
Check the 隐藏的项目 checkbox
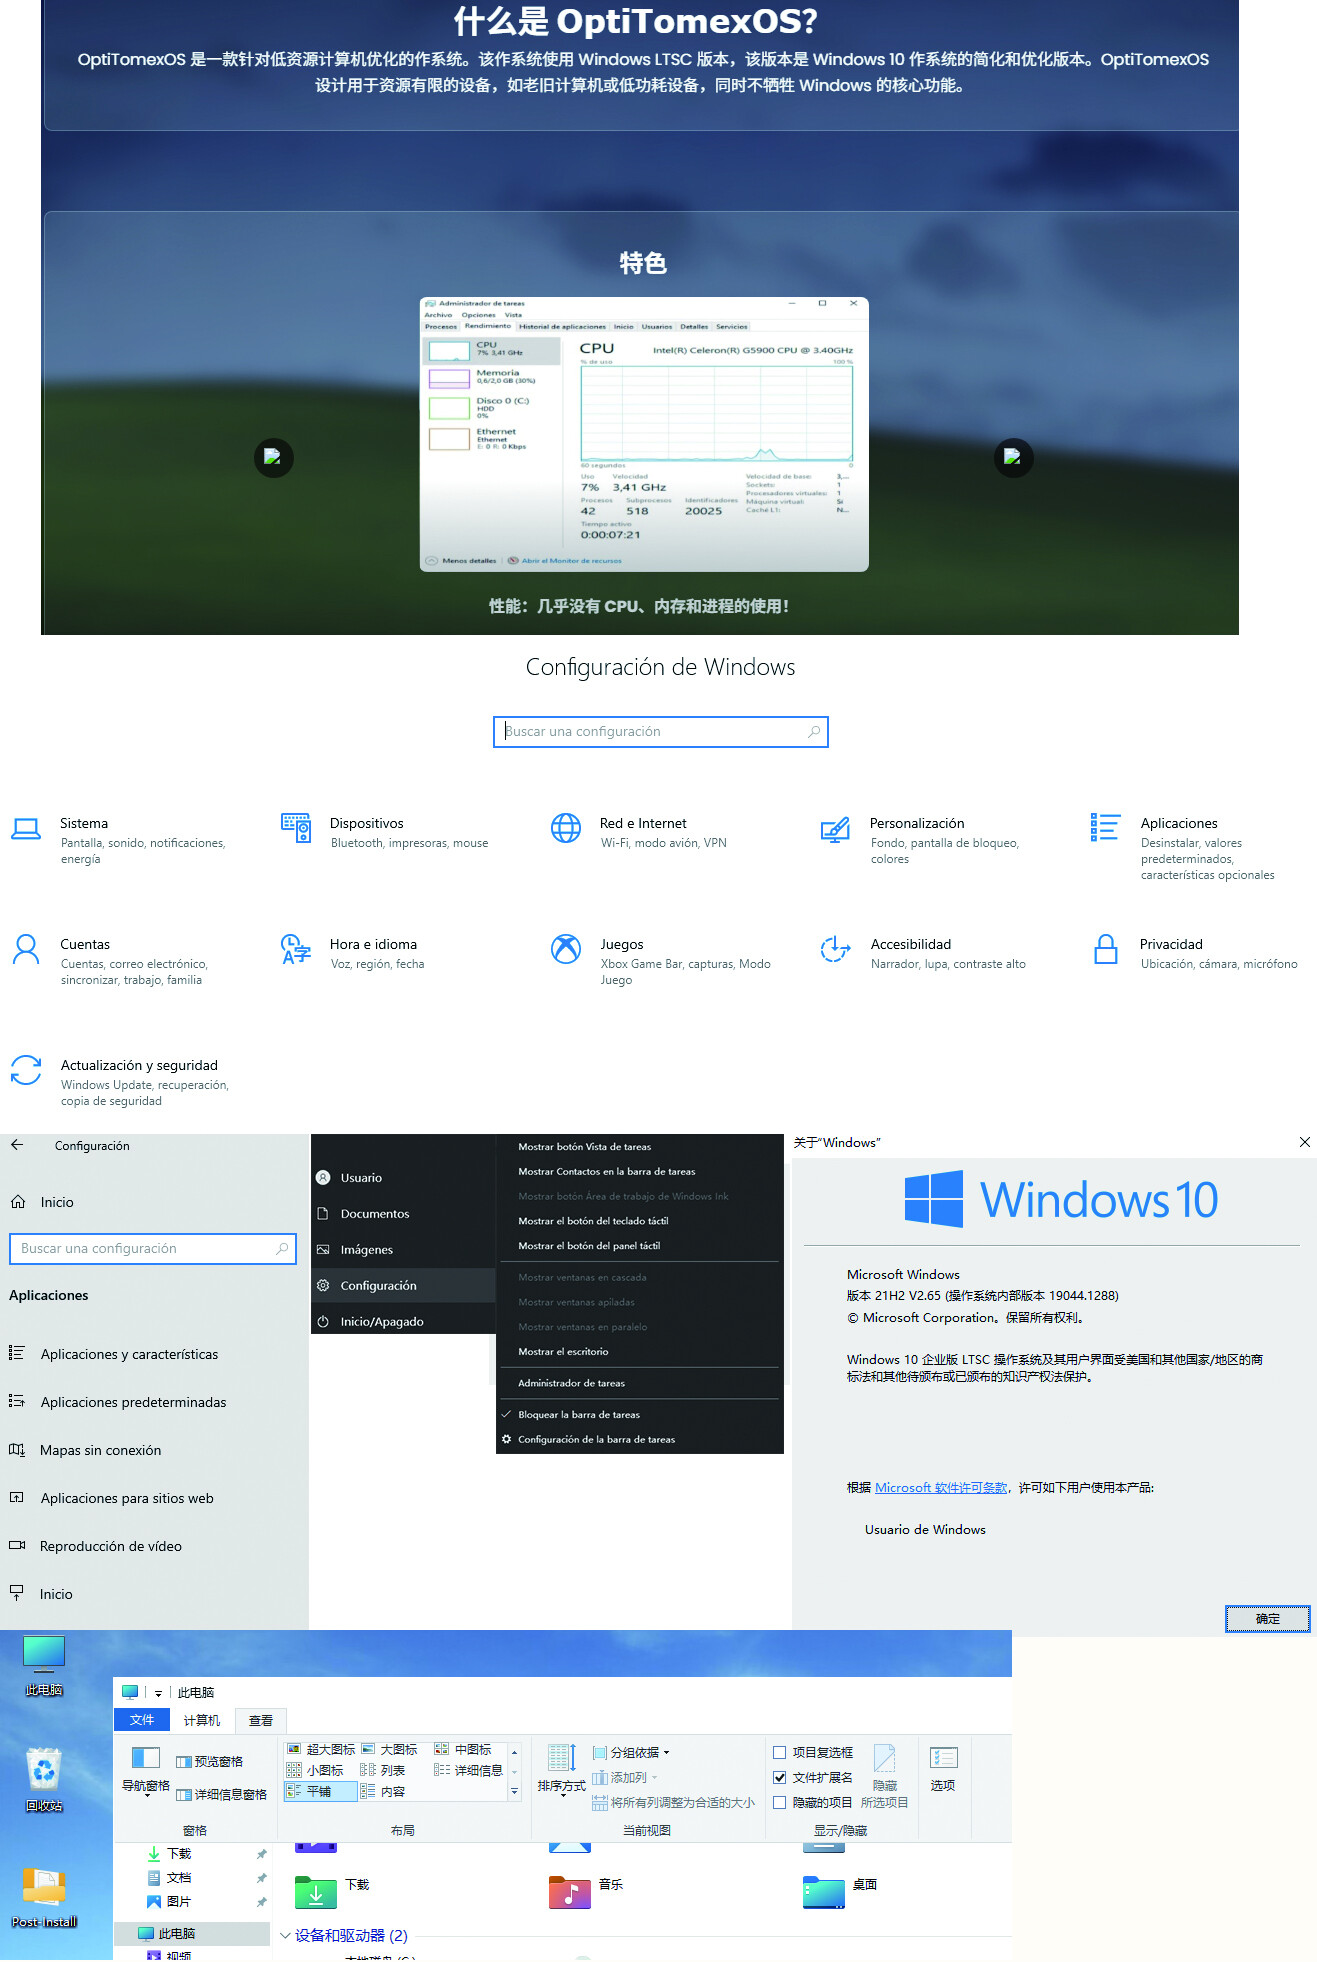pos(780,1802)
